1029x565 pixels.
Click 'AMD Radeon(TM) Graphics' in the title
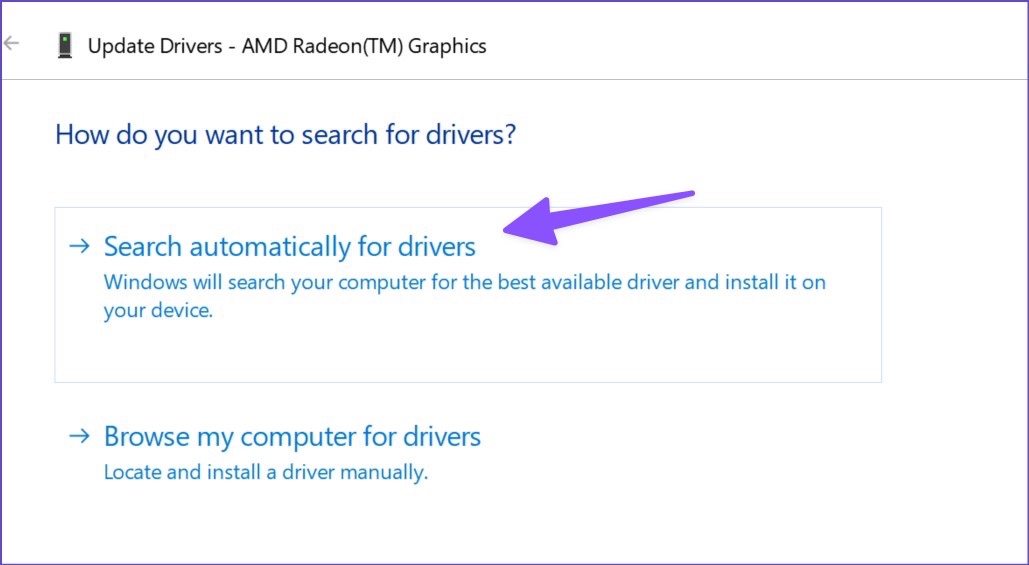364,47
